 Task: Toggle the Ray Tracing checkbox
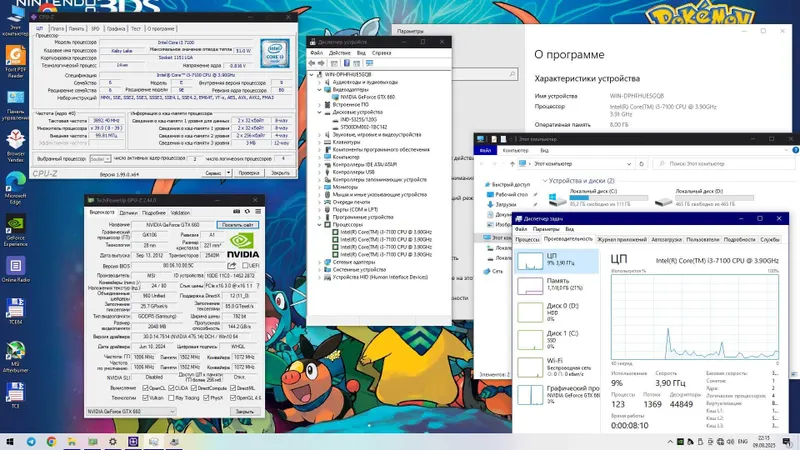coord(171,398)
